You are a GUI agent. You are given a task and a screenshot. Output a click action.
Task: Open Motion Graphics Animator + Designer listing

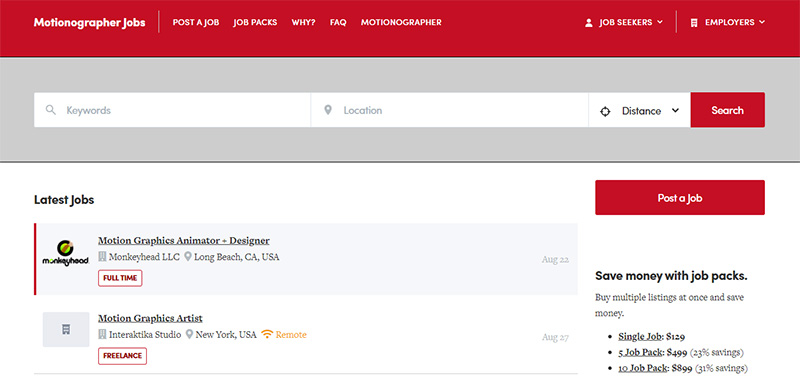[x=184, y=240]
